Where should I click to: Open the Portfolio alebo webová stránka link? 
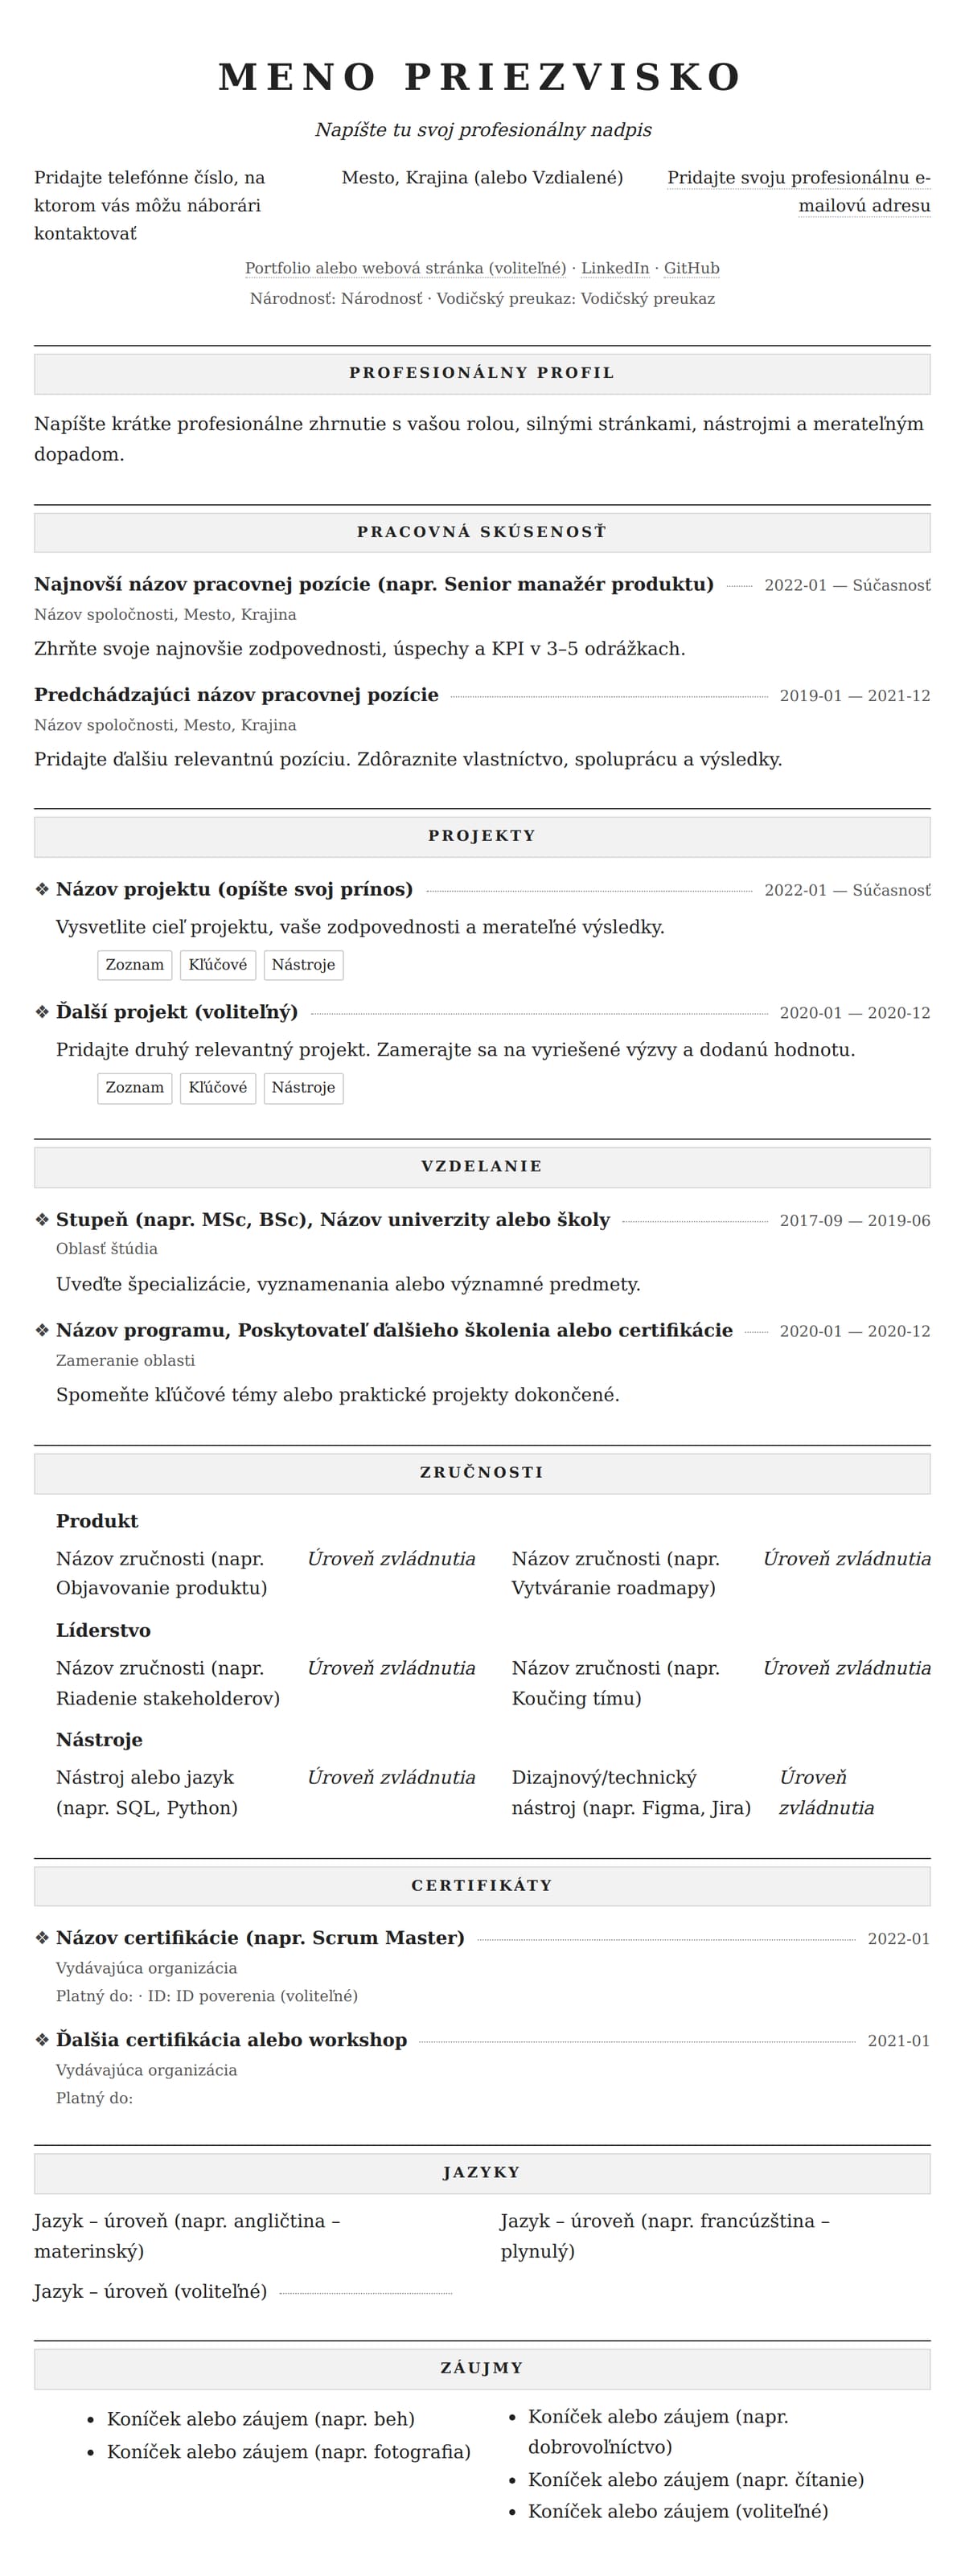coord(405,268)
